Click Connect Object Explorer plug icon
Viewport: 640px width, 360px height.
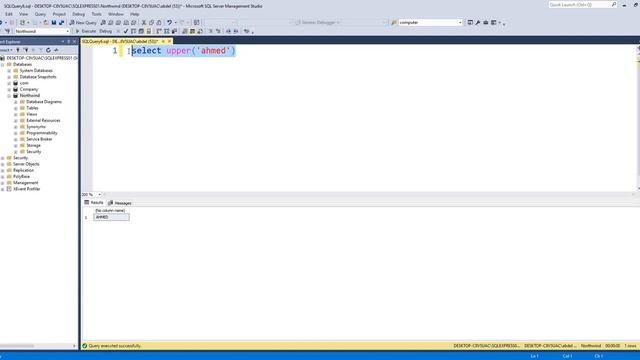click(18, 50)
